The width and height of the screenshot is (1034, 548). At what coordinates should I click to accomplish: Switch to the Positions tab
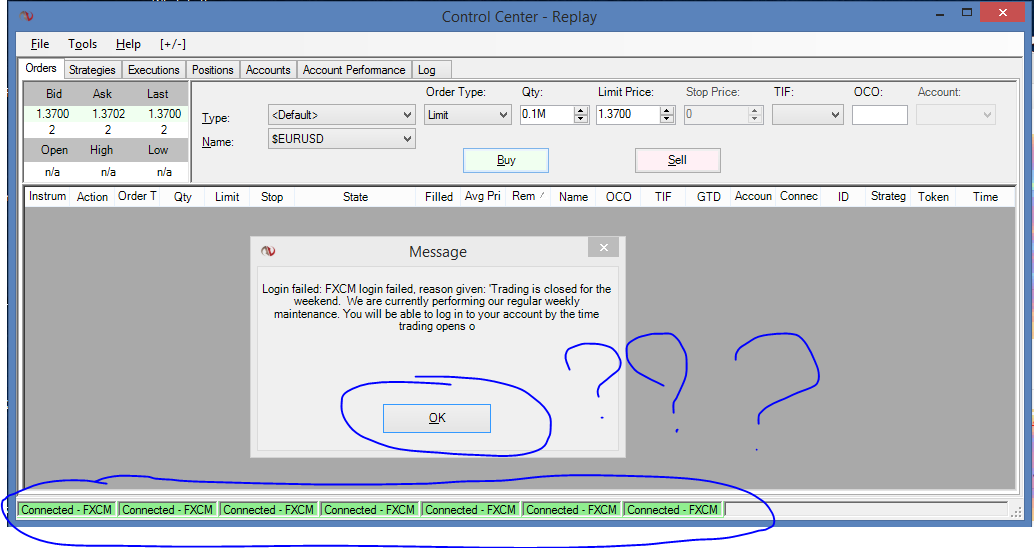[x=212, y=70]
